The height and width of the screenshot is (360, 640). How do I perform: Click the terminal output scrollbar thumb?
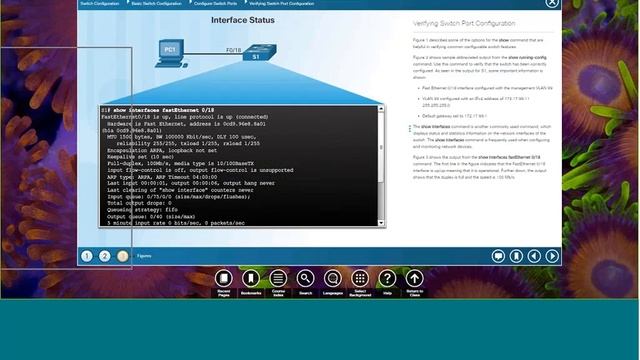[381, 147]
